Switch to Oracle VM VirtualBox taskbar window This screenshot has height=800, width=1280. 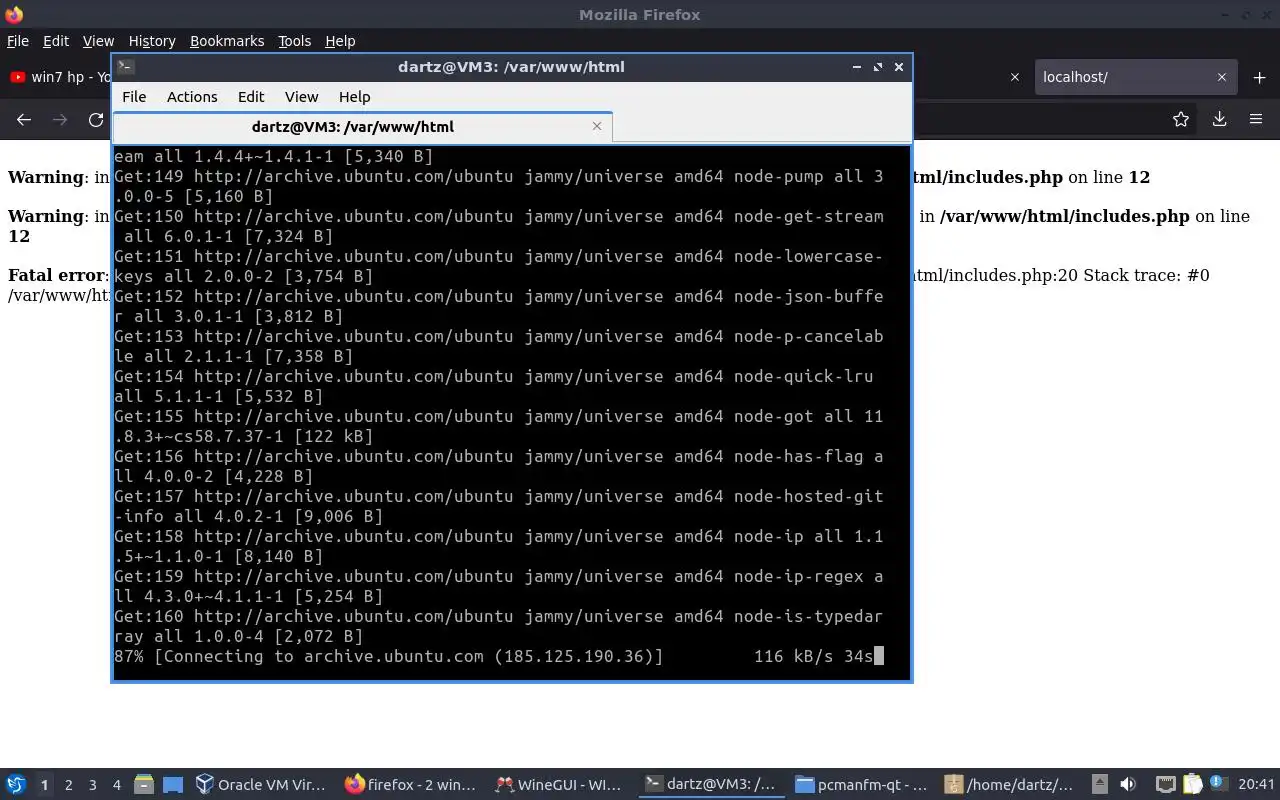click(x=262, y=785)
